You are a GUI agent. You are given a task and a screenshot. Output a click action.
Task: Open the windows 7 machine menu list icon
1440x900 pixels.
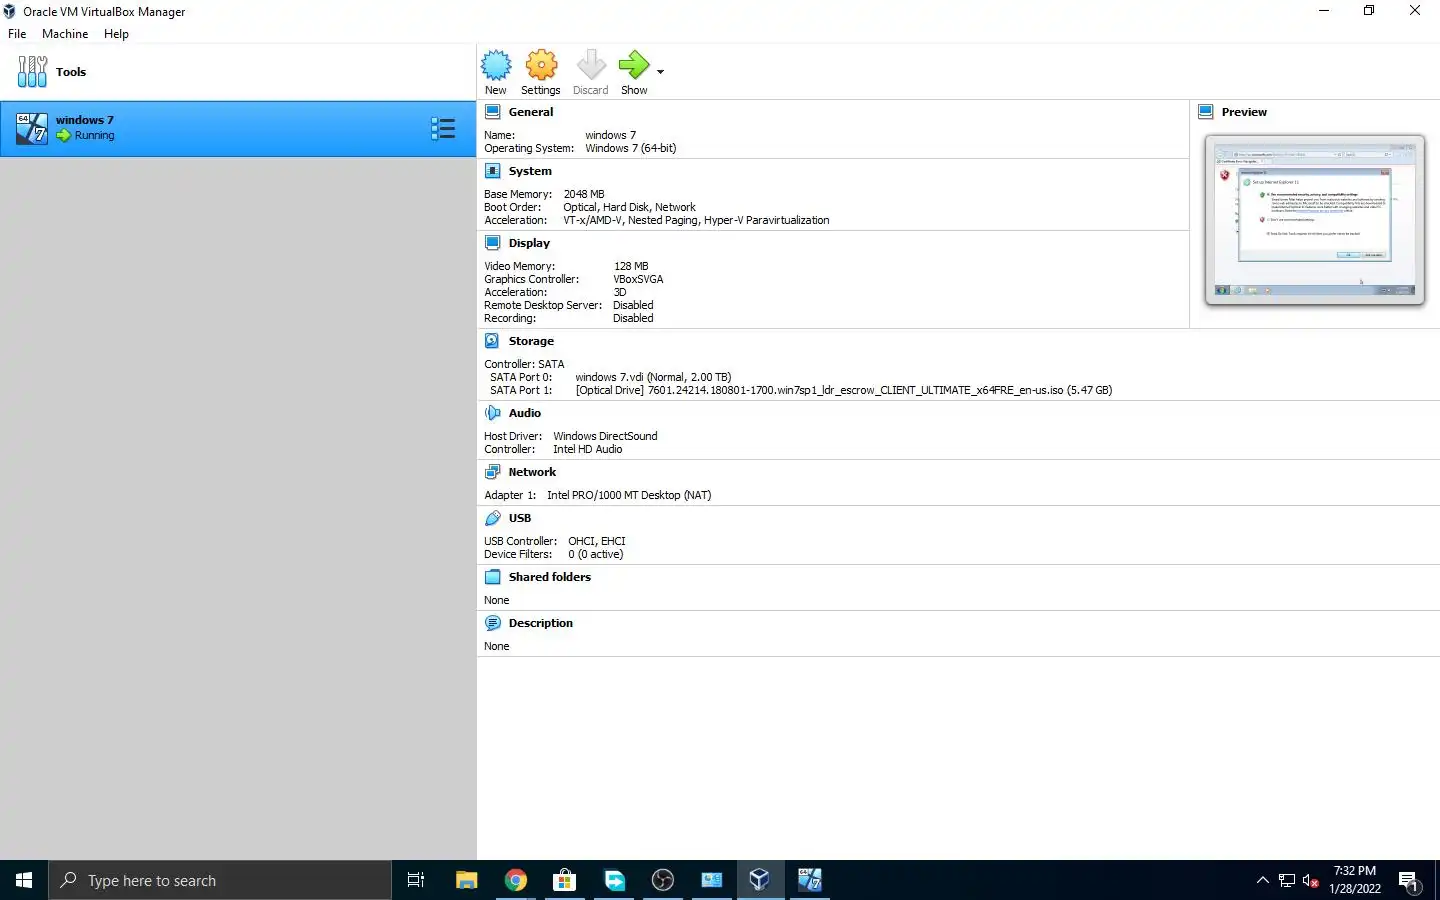443,128
